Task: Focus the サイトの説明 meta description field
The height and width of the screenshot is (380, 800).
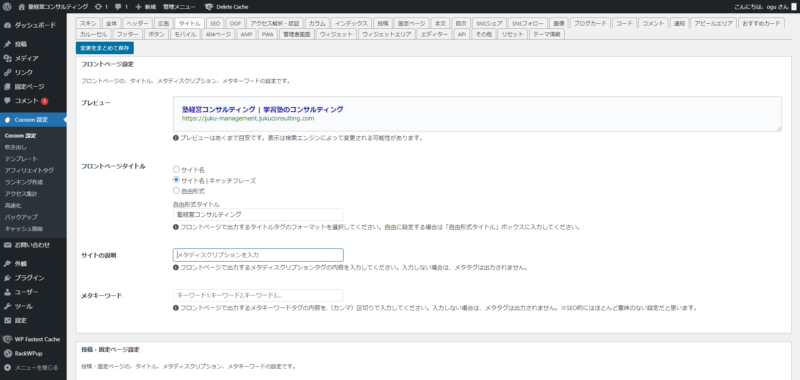Action: point(258,255)
